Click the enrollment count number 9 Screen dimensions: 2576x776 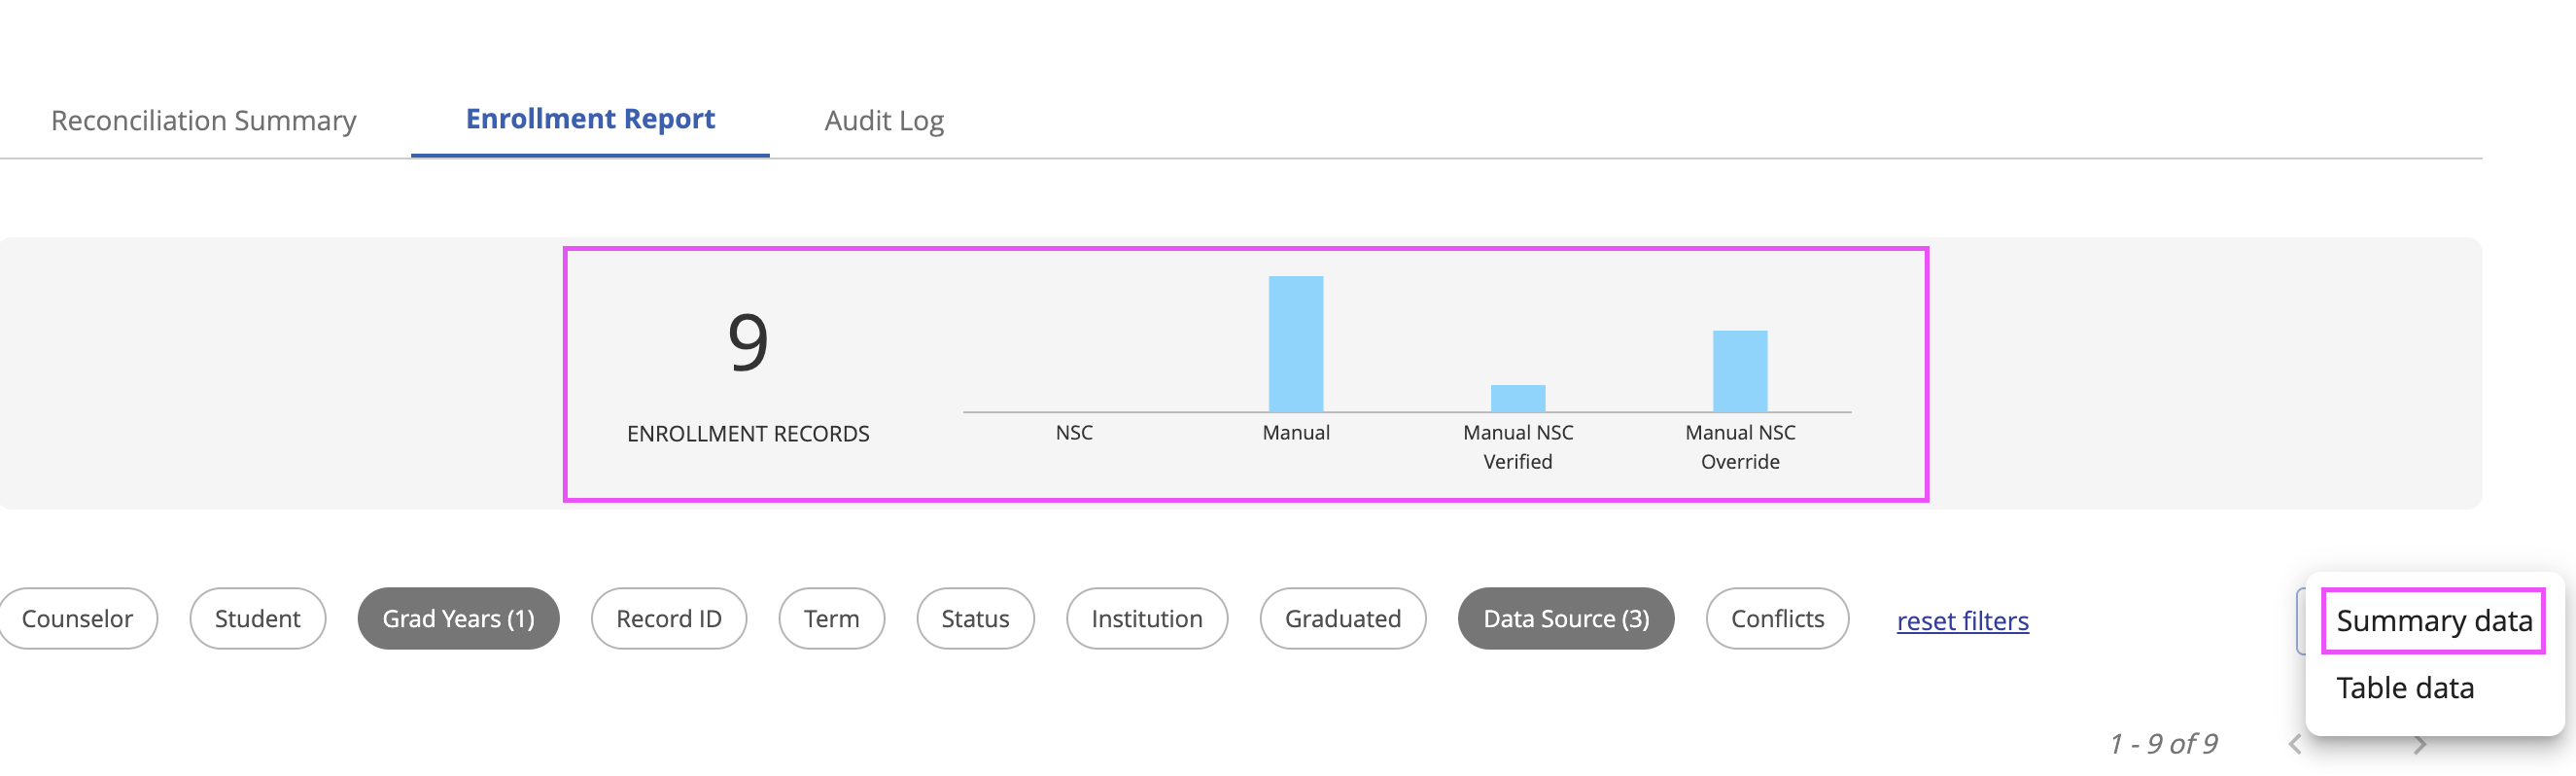(x=748, y=342)
